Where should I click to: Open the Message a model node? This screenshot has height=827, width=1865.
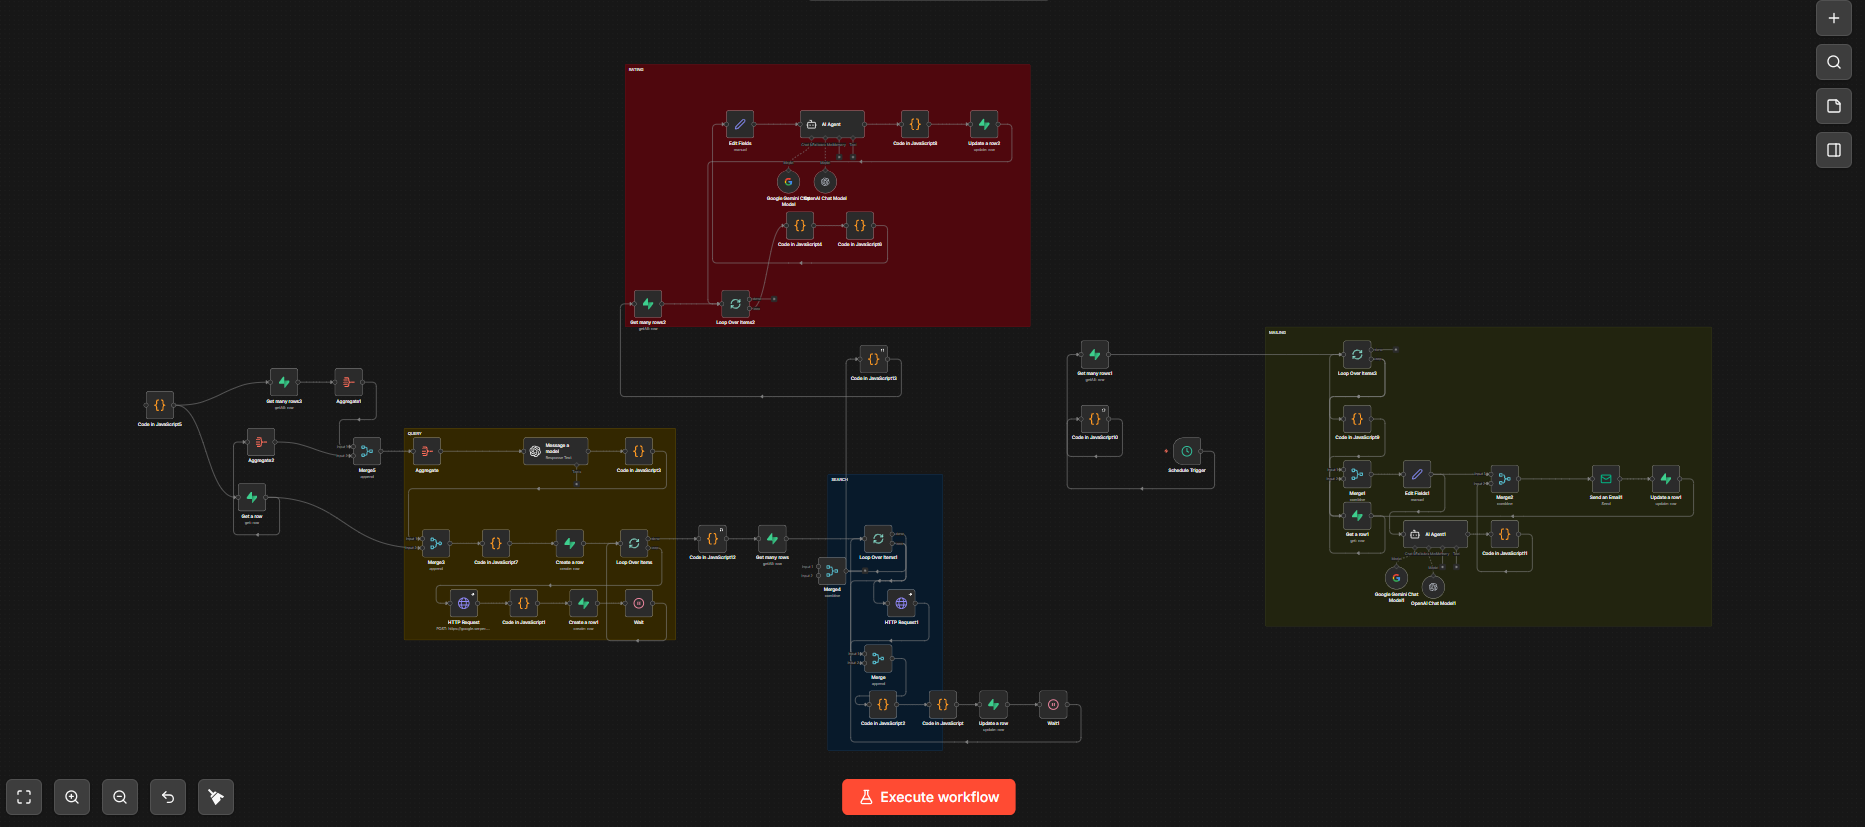click(556, 451)
